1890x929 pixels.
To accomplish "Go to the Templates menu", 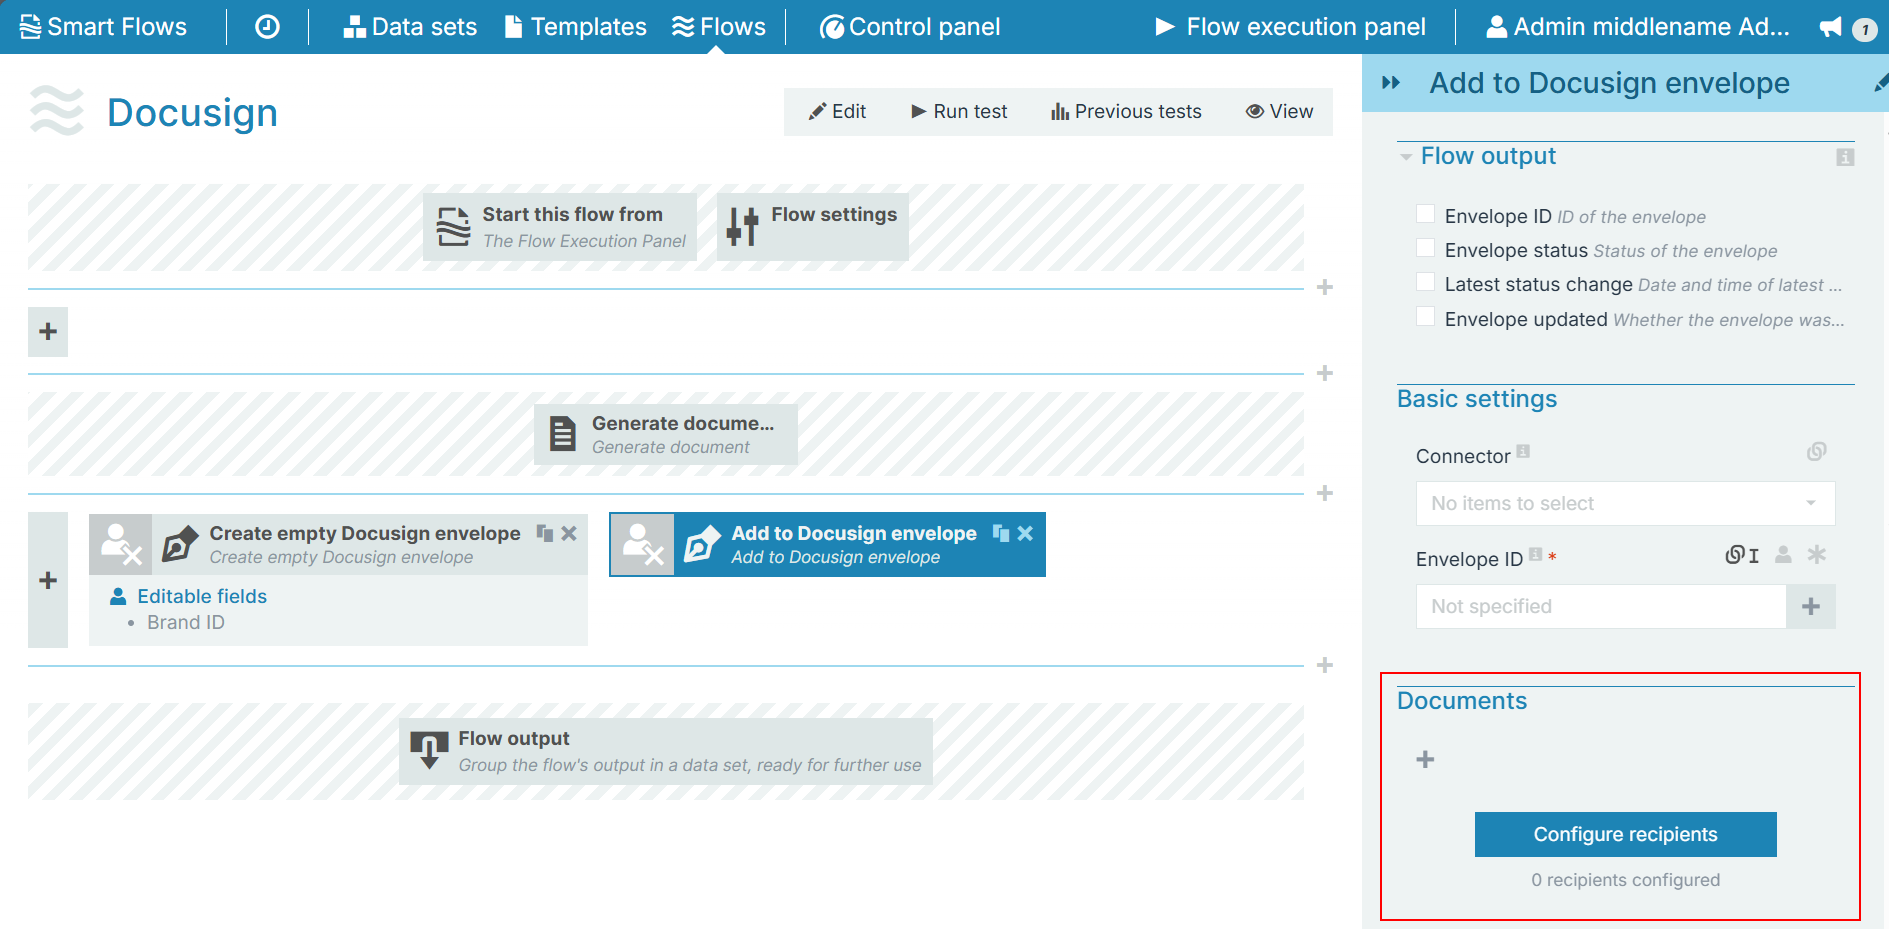I will click(575, 27).
